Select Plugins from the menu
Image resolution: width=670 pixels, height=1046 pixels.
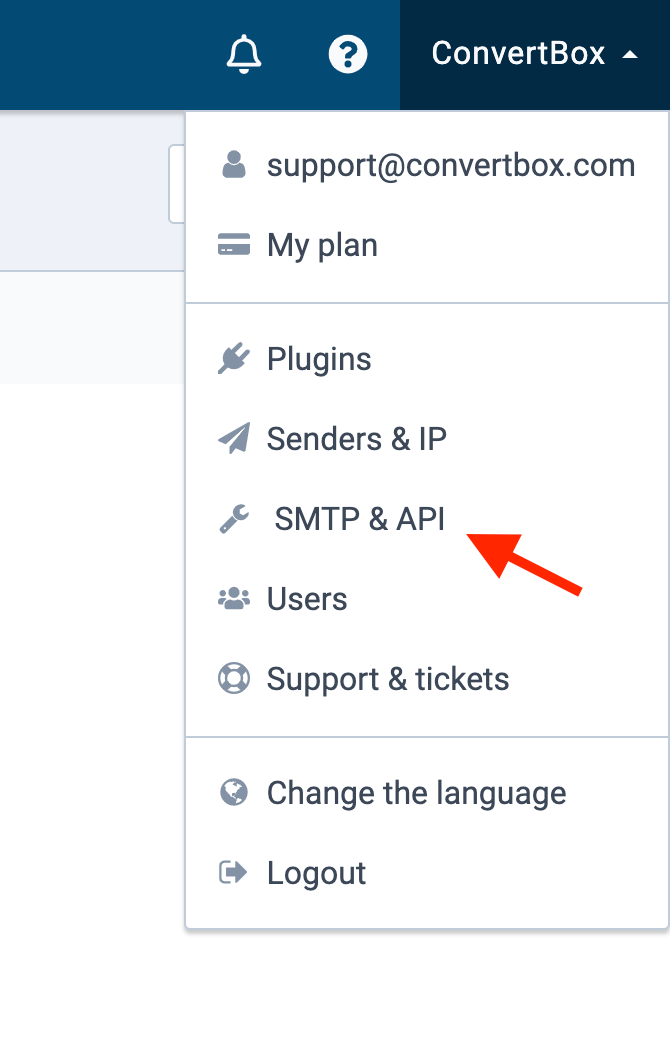coord(427,359)
